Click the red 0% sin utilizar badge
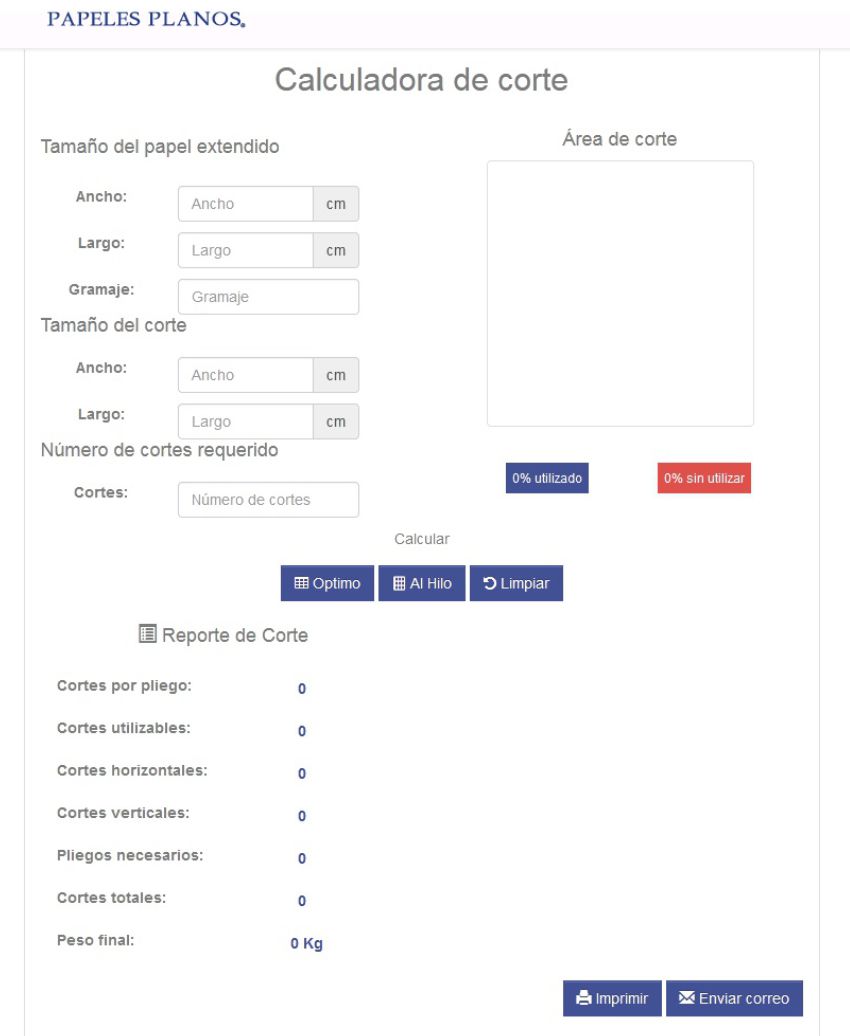This screenshot has height=1036, width=850. tap(704, 479)
